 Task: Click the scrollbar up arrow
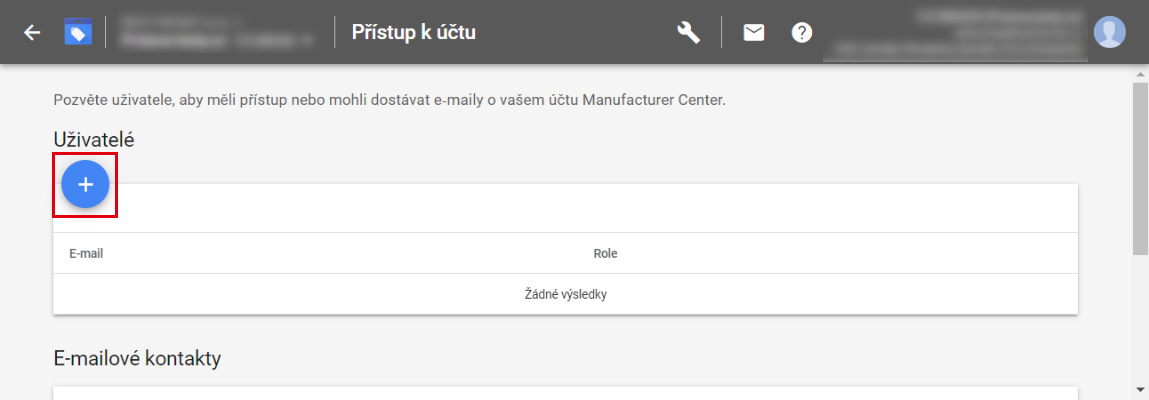coord(1140,75)
